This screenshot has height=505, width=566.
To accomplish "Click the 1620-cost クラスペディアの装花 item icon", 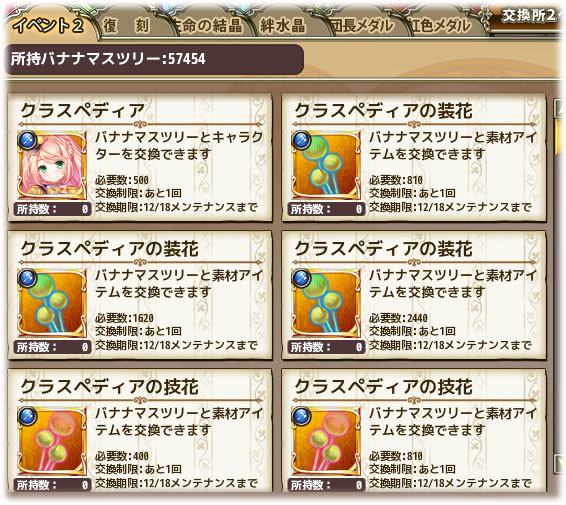I will click(x=52, y=302).
